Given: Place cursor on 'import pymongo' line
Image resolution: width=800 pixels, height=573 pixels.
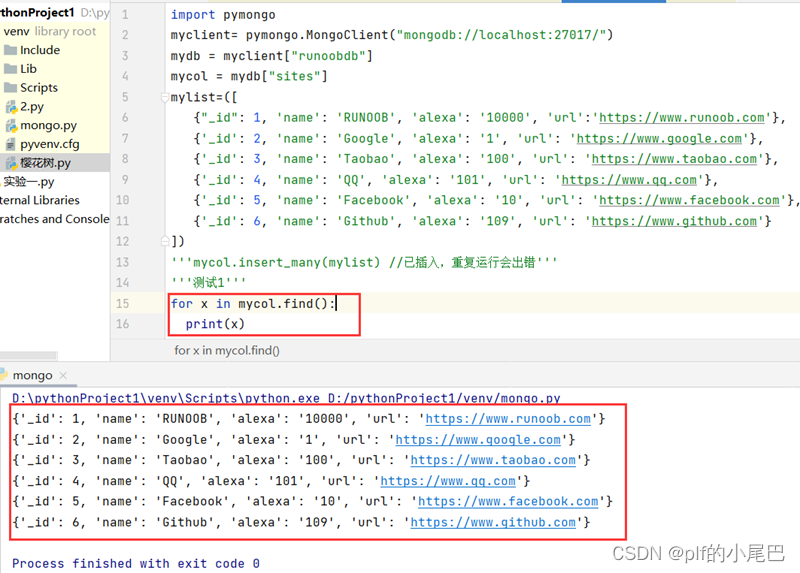Looking at the screenshot, I should coord(223,15).
